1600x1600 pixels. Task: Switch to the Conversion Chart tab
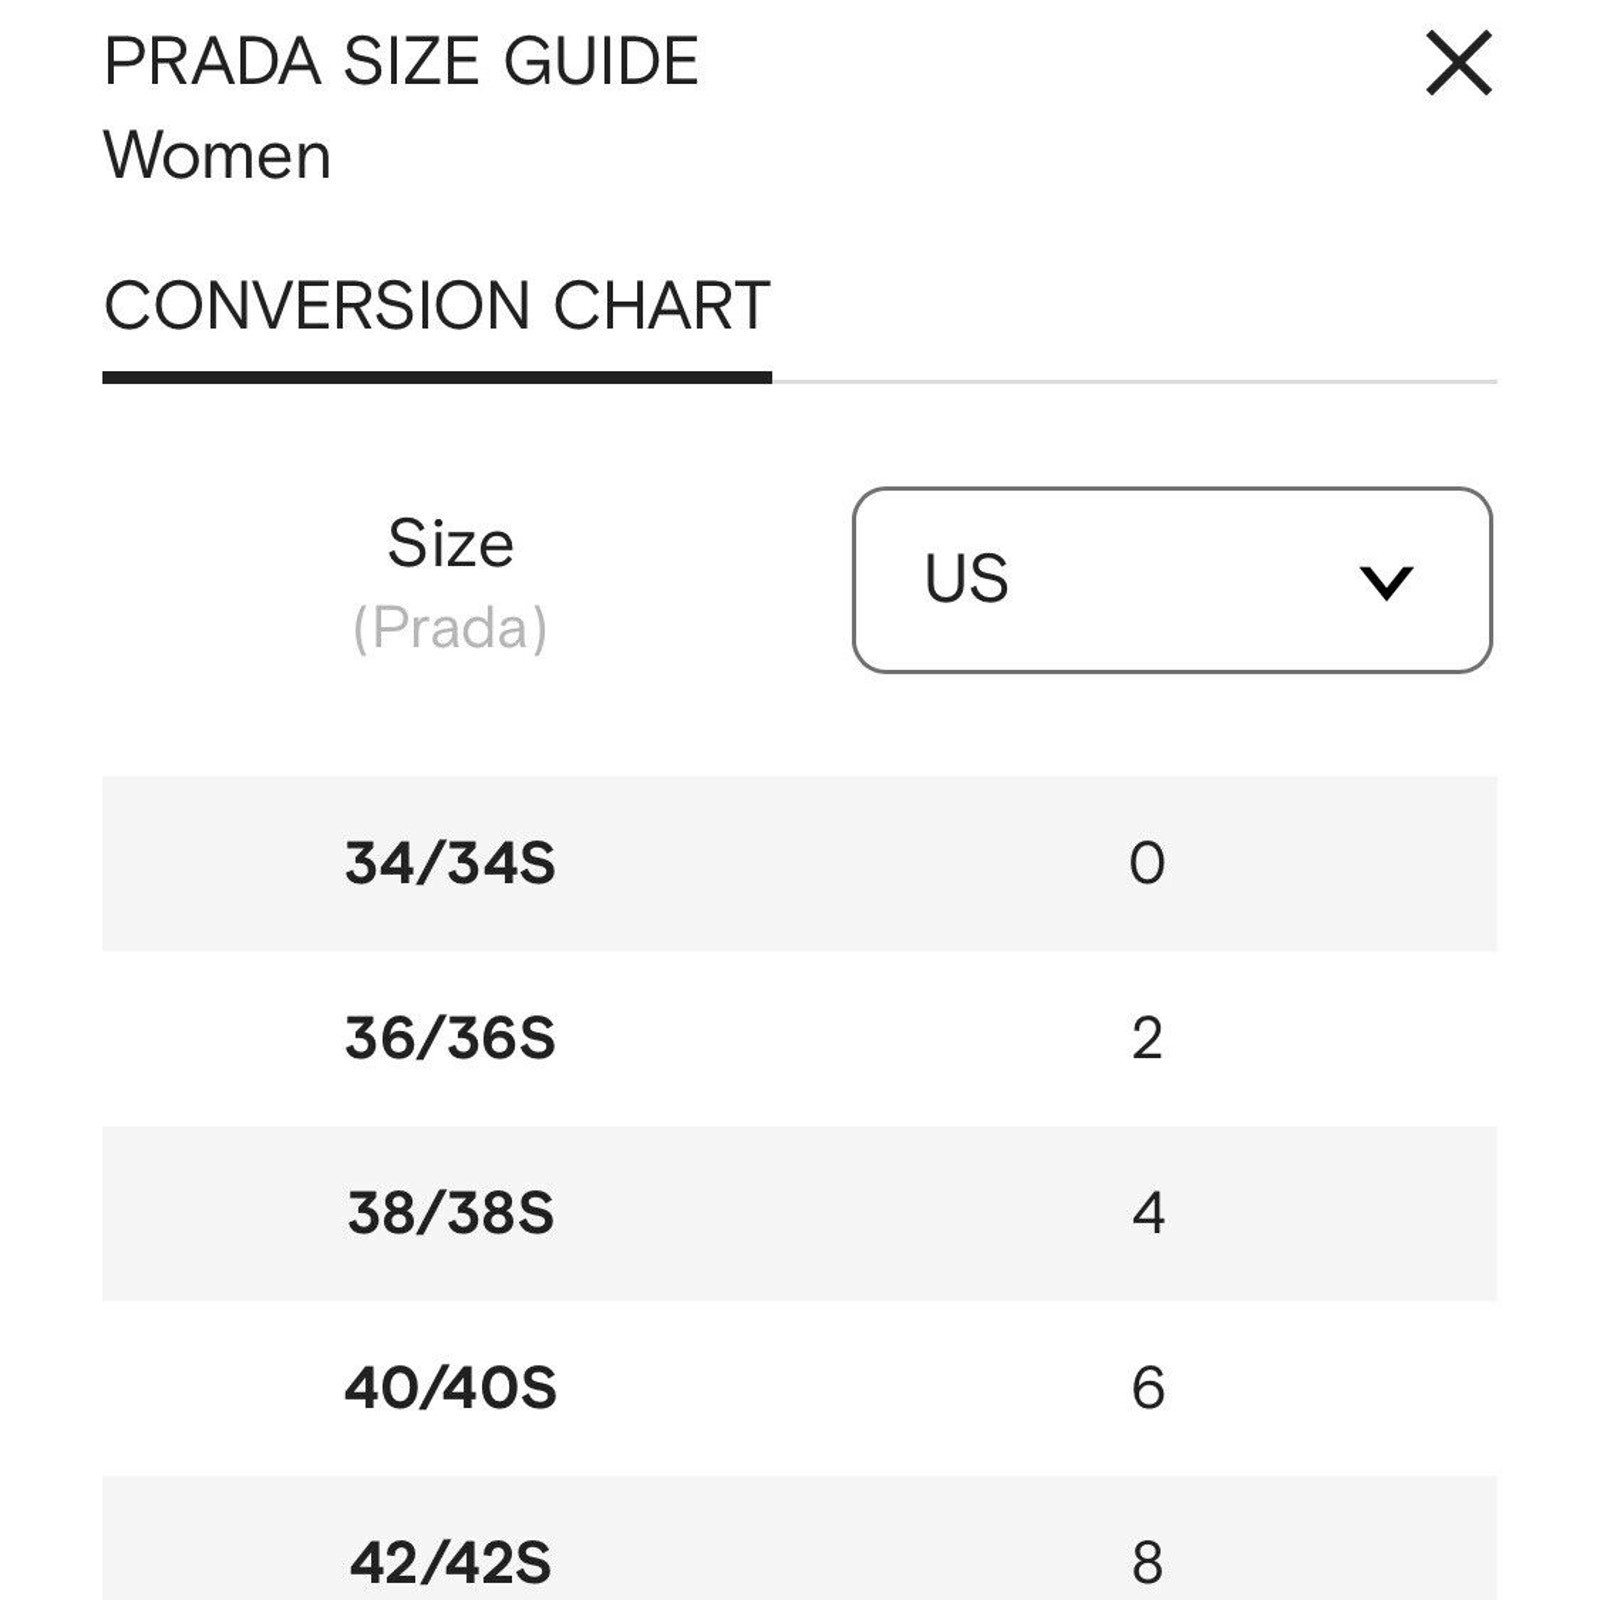pos(437,306)
